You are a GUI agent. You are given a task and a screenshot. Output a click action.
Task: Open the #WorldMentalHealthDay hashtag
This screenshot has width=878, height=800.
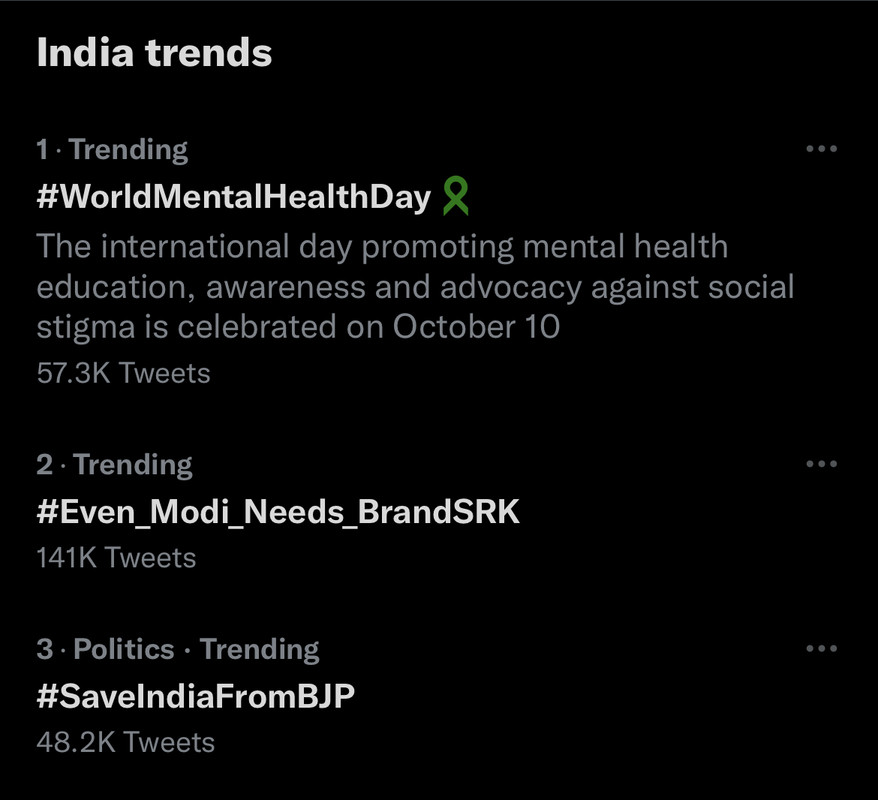[233, 197]
